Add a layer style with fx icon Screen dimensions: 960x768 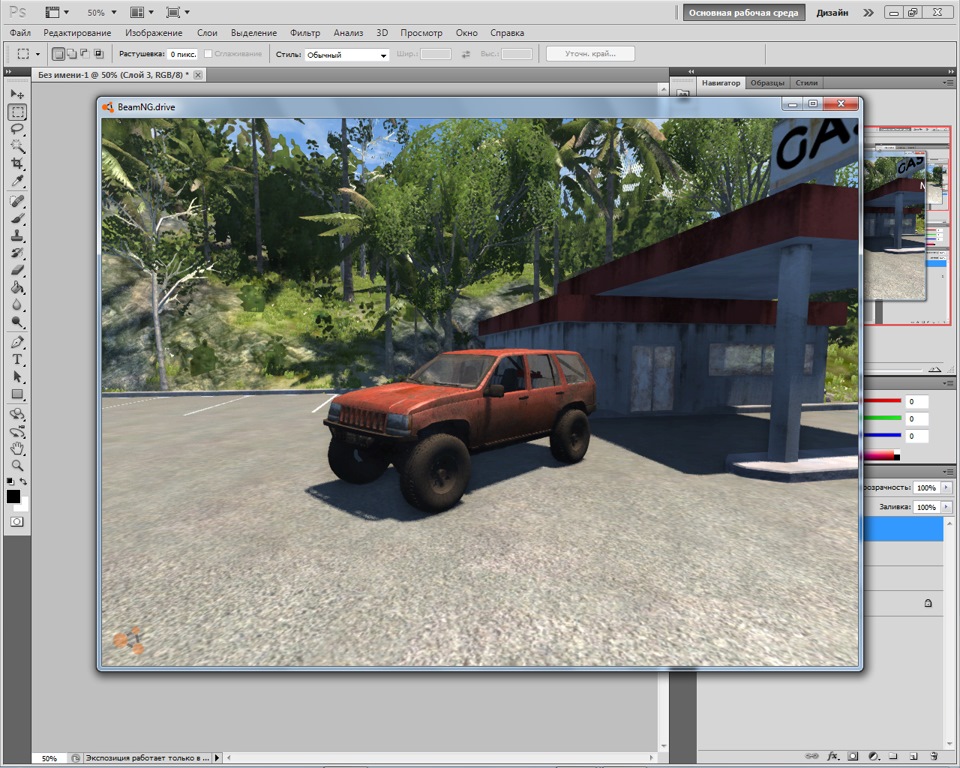[833, 756]
